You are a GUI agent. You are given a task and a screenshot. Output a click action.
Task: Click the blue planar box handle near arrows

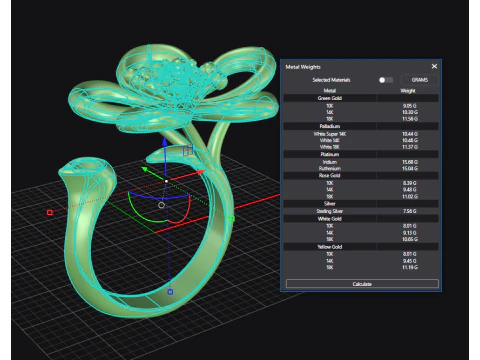click(188, 150)
